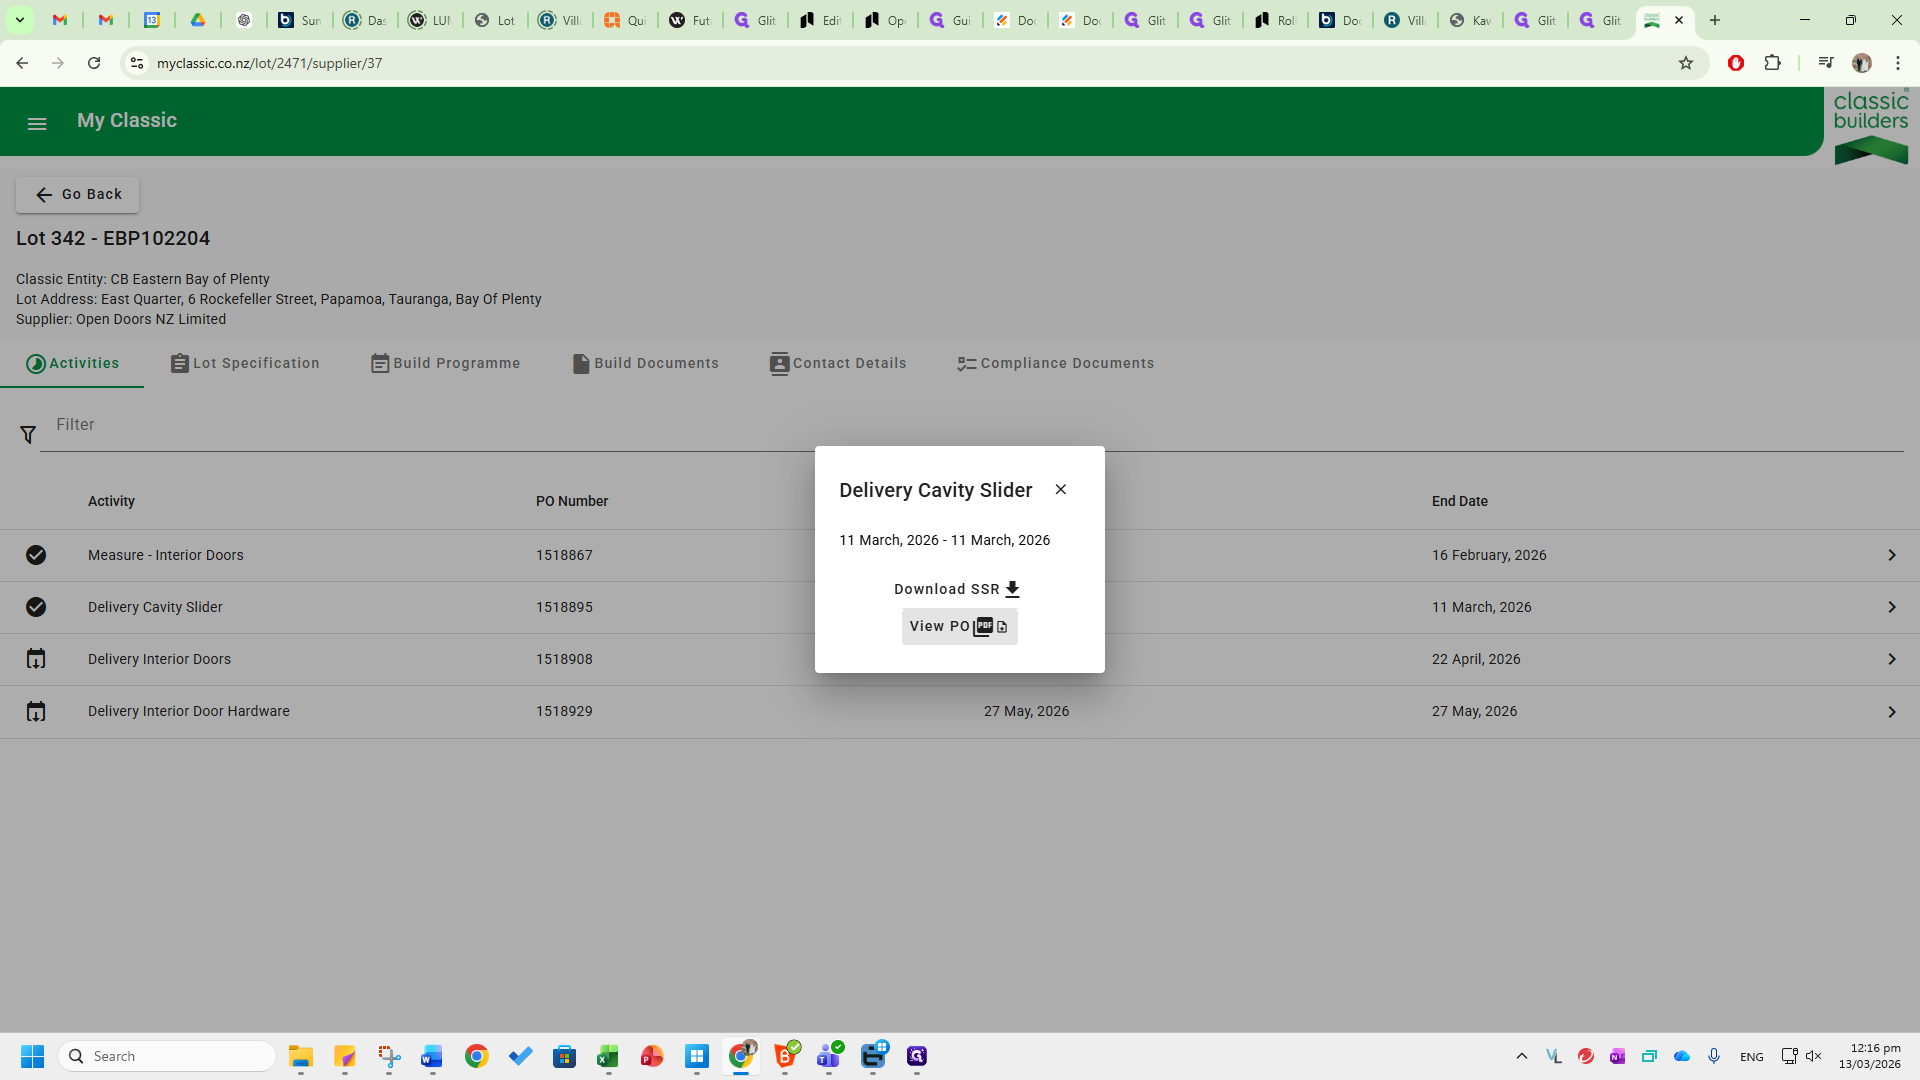
Task: Expand the Delivery Interior Doors row chevron
Action: click(1891, 659)
